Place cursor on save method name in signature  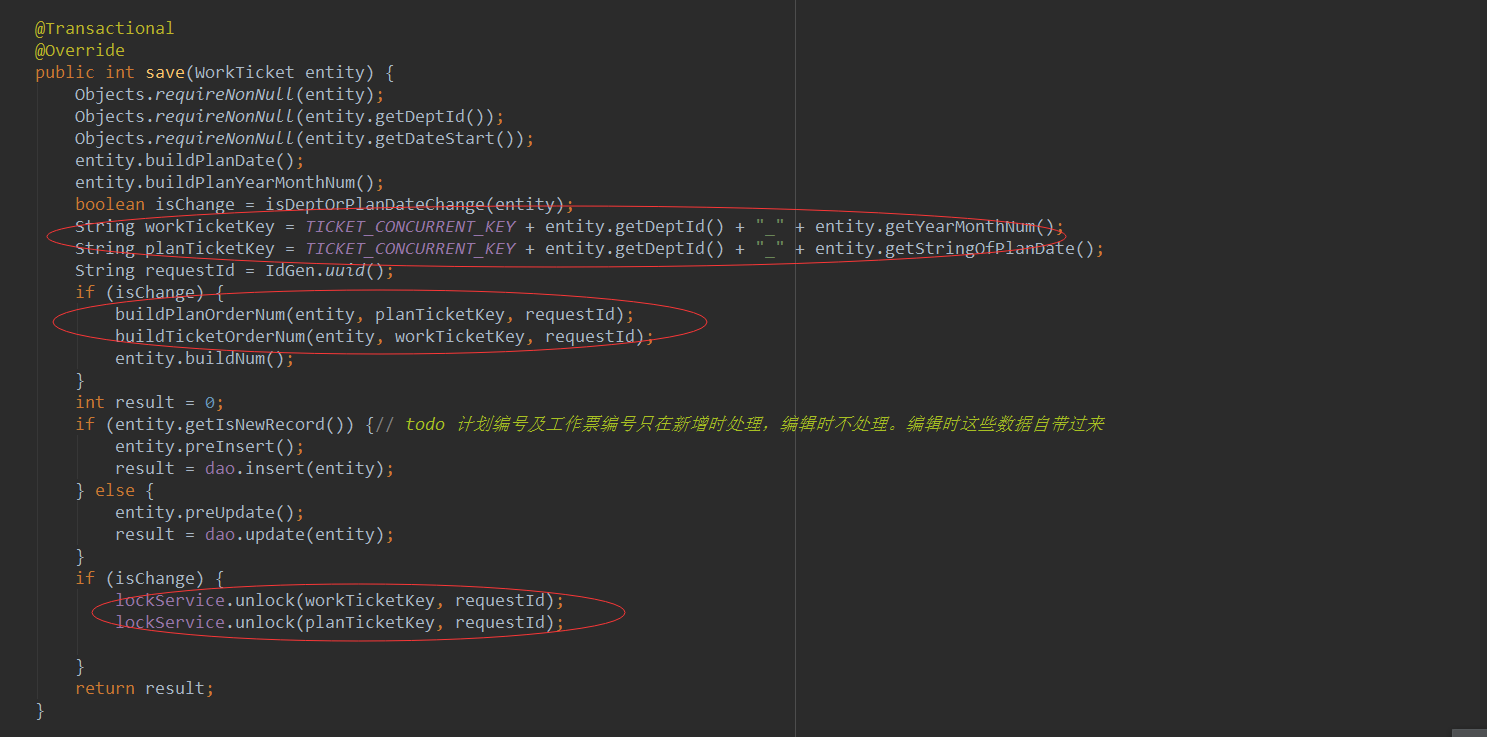(x=165, y=72)
